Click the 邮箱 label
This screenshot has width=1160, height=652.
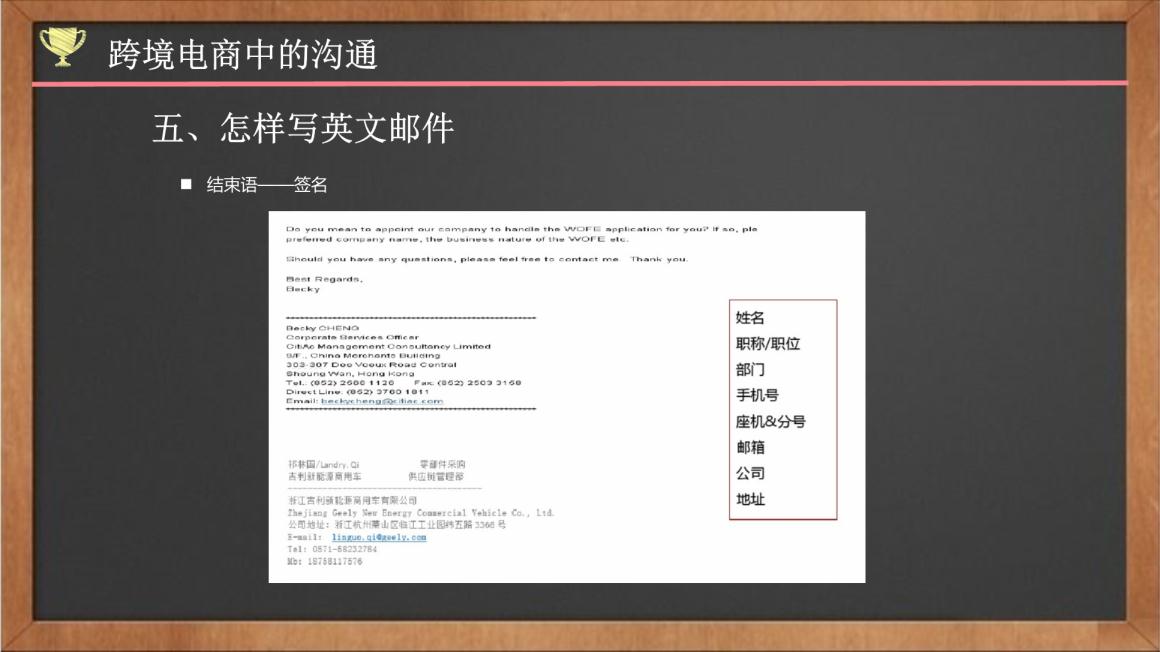[x=750, y=448]
